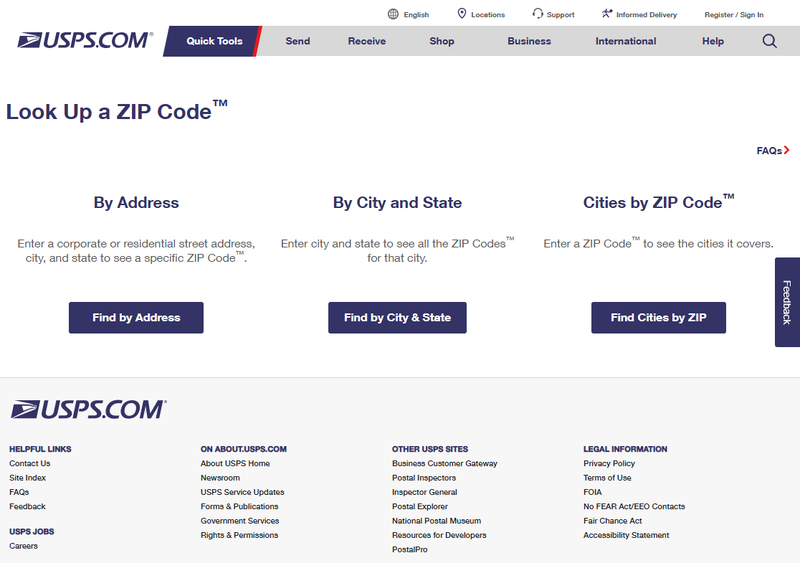
Task: Open National Postal Museum link
Action: coord(436,521)
